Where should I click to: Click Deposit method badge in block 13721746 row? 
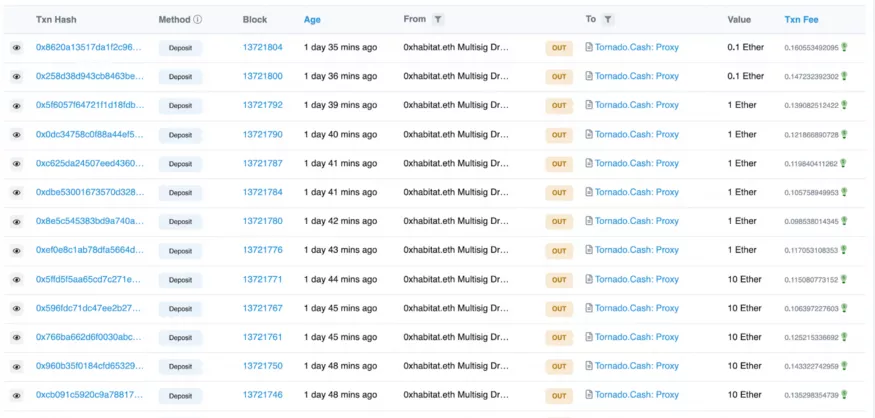(x=180, y=396)
